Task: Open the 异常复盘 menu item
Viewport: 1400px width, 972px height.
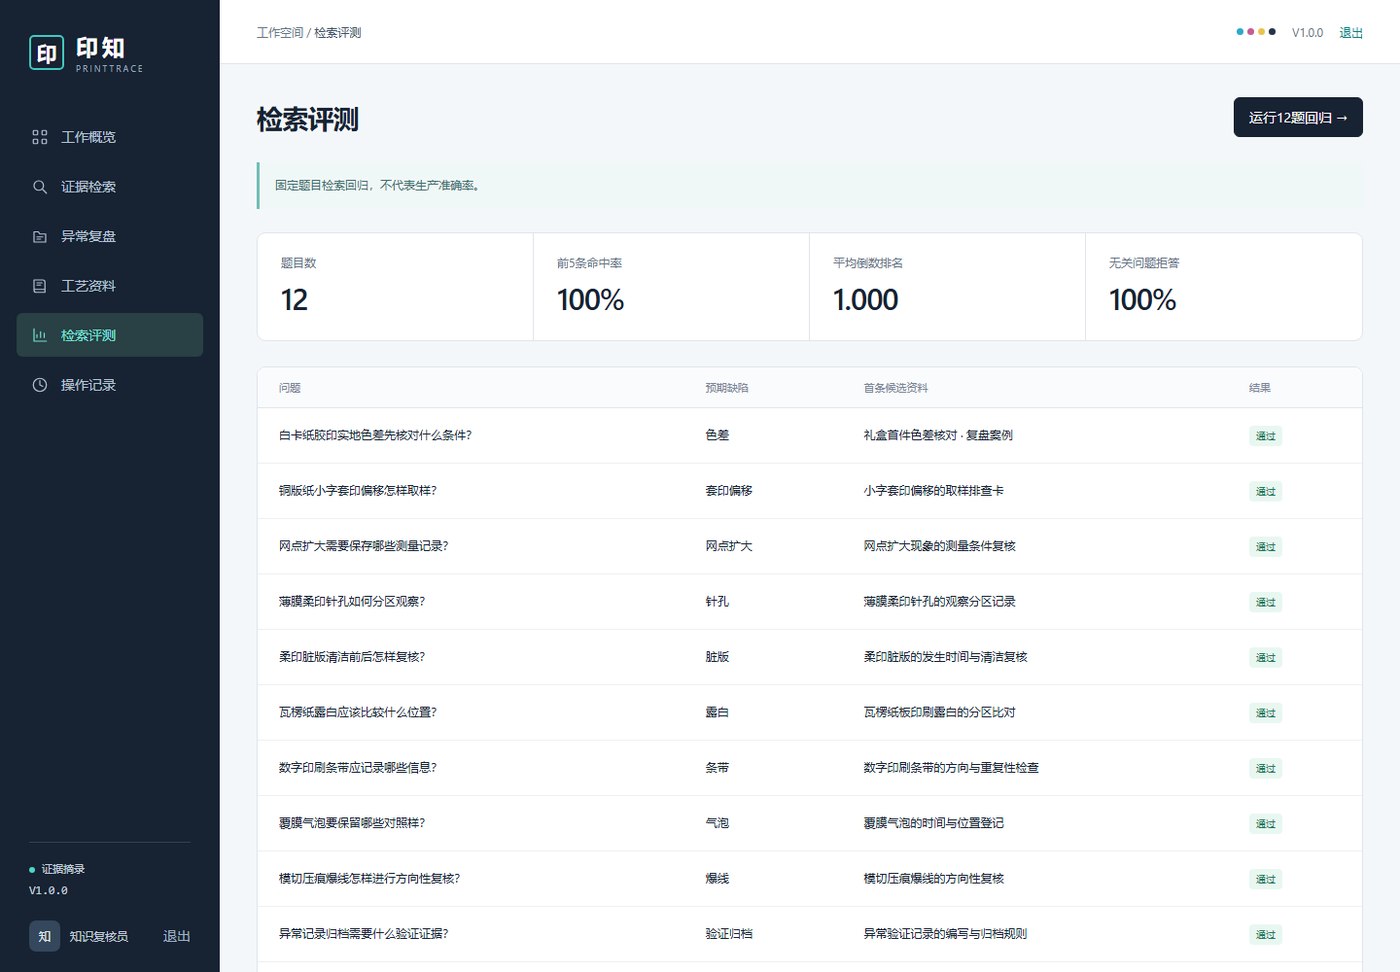Action: [110, 237]
